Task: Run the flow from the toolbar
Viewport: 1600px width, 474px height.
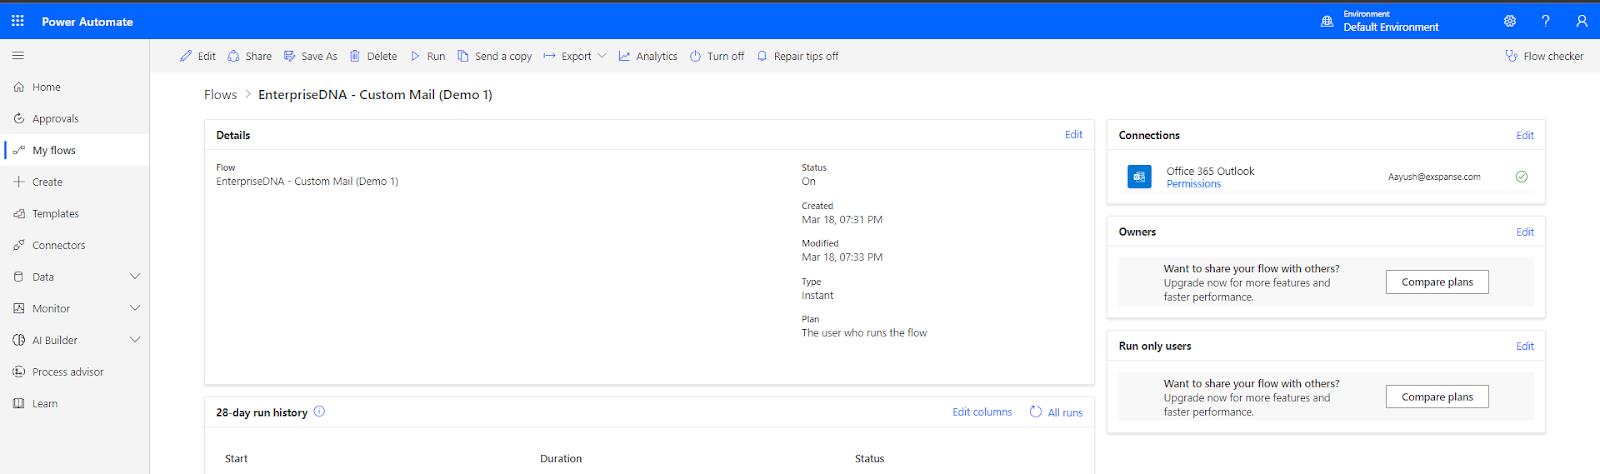Action: tap(428, 56)
